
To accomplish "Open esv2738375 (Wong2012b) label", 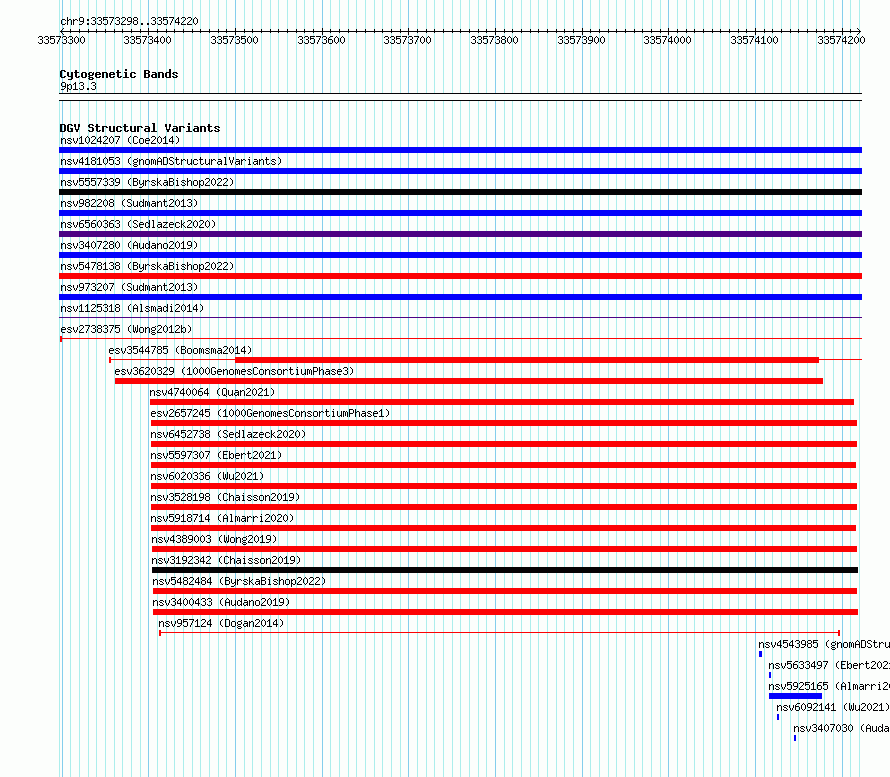I will tap(126, 329).
